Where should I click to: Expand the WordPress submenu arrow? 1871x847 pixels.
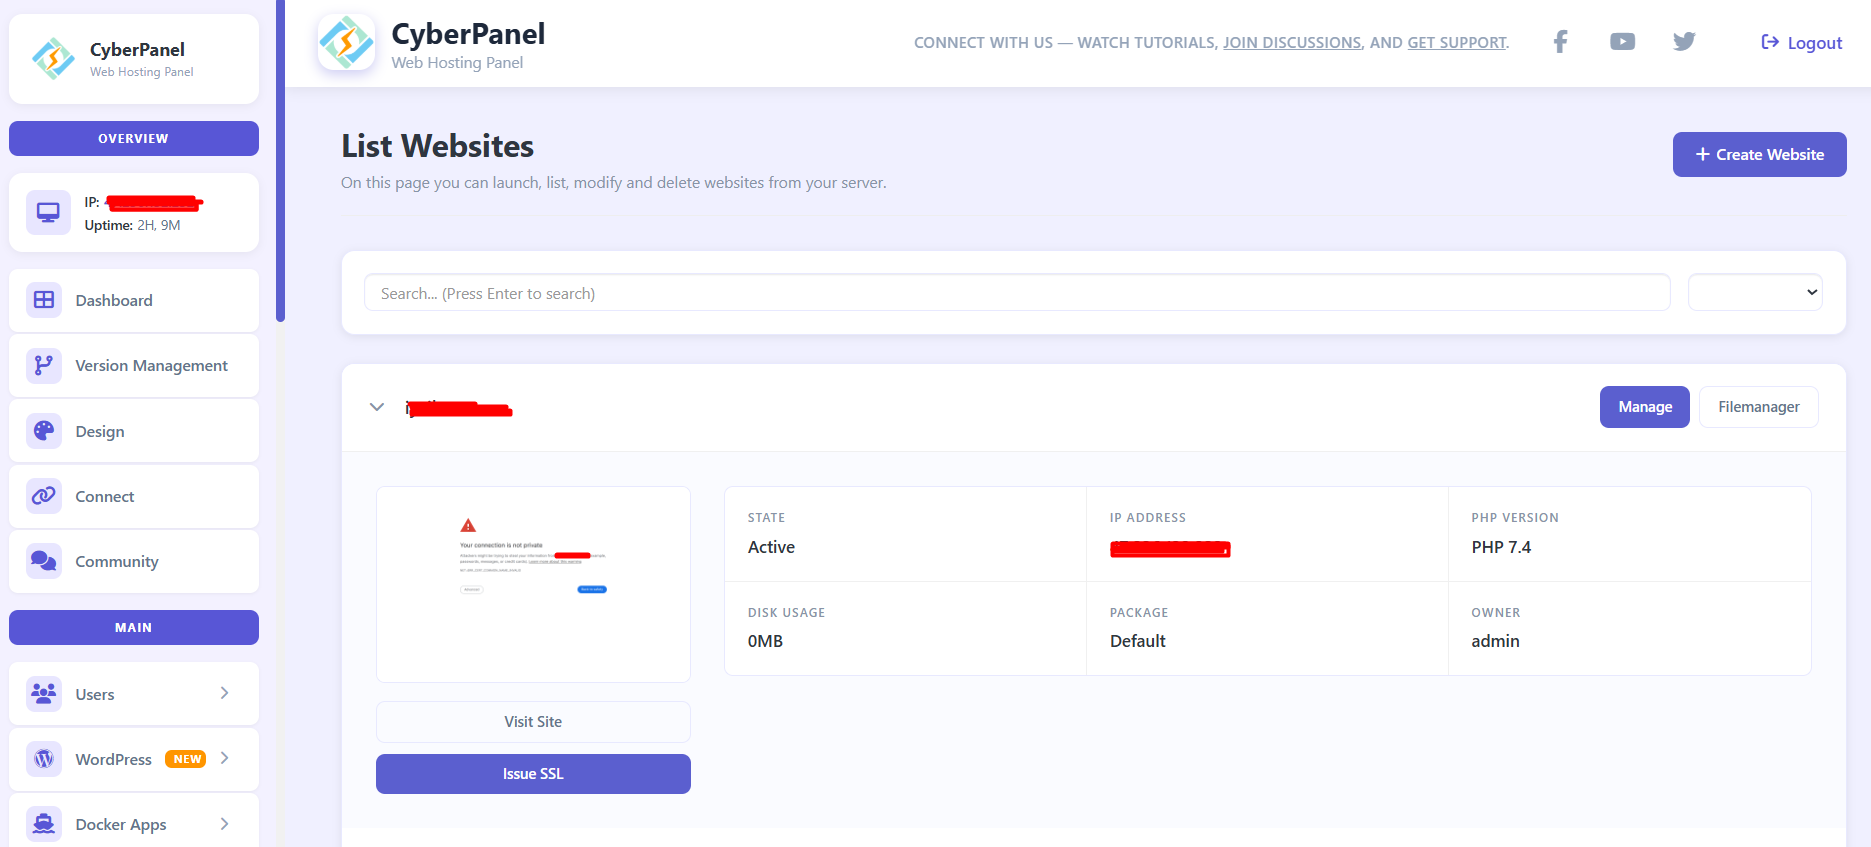225,758
